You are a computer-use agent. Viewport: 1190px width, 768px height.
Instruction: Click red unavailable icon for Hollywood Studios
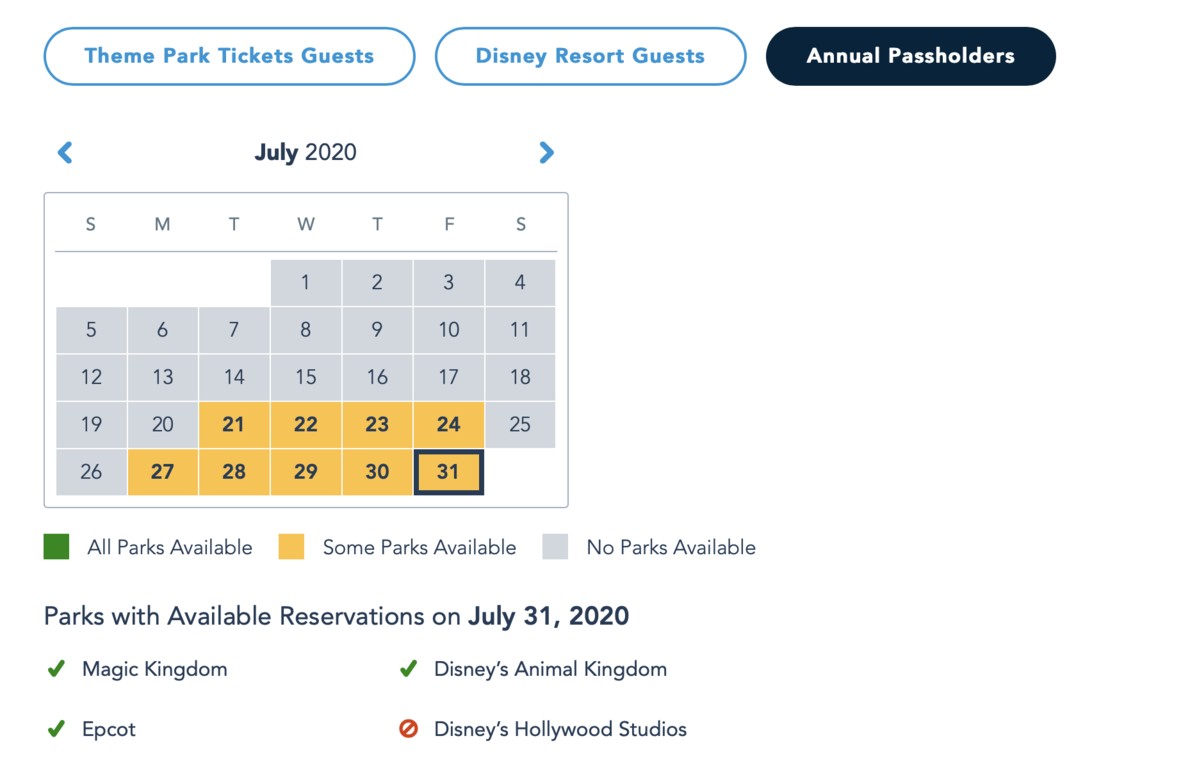(408, 729)
